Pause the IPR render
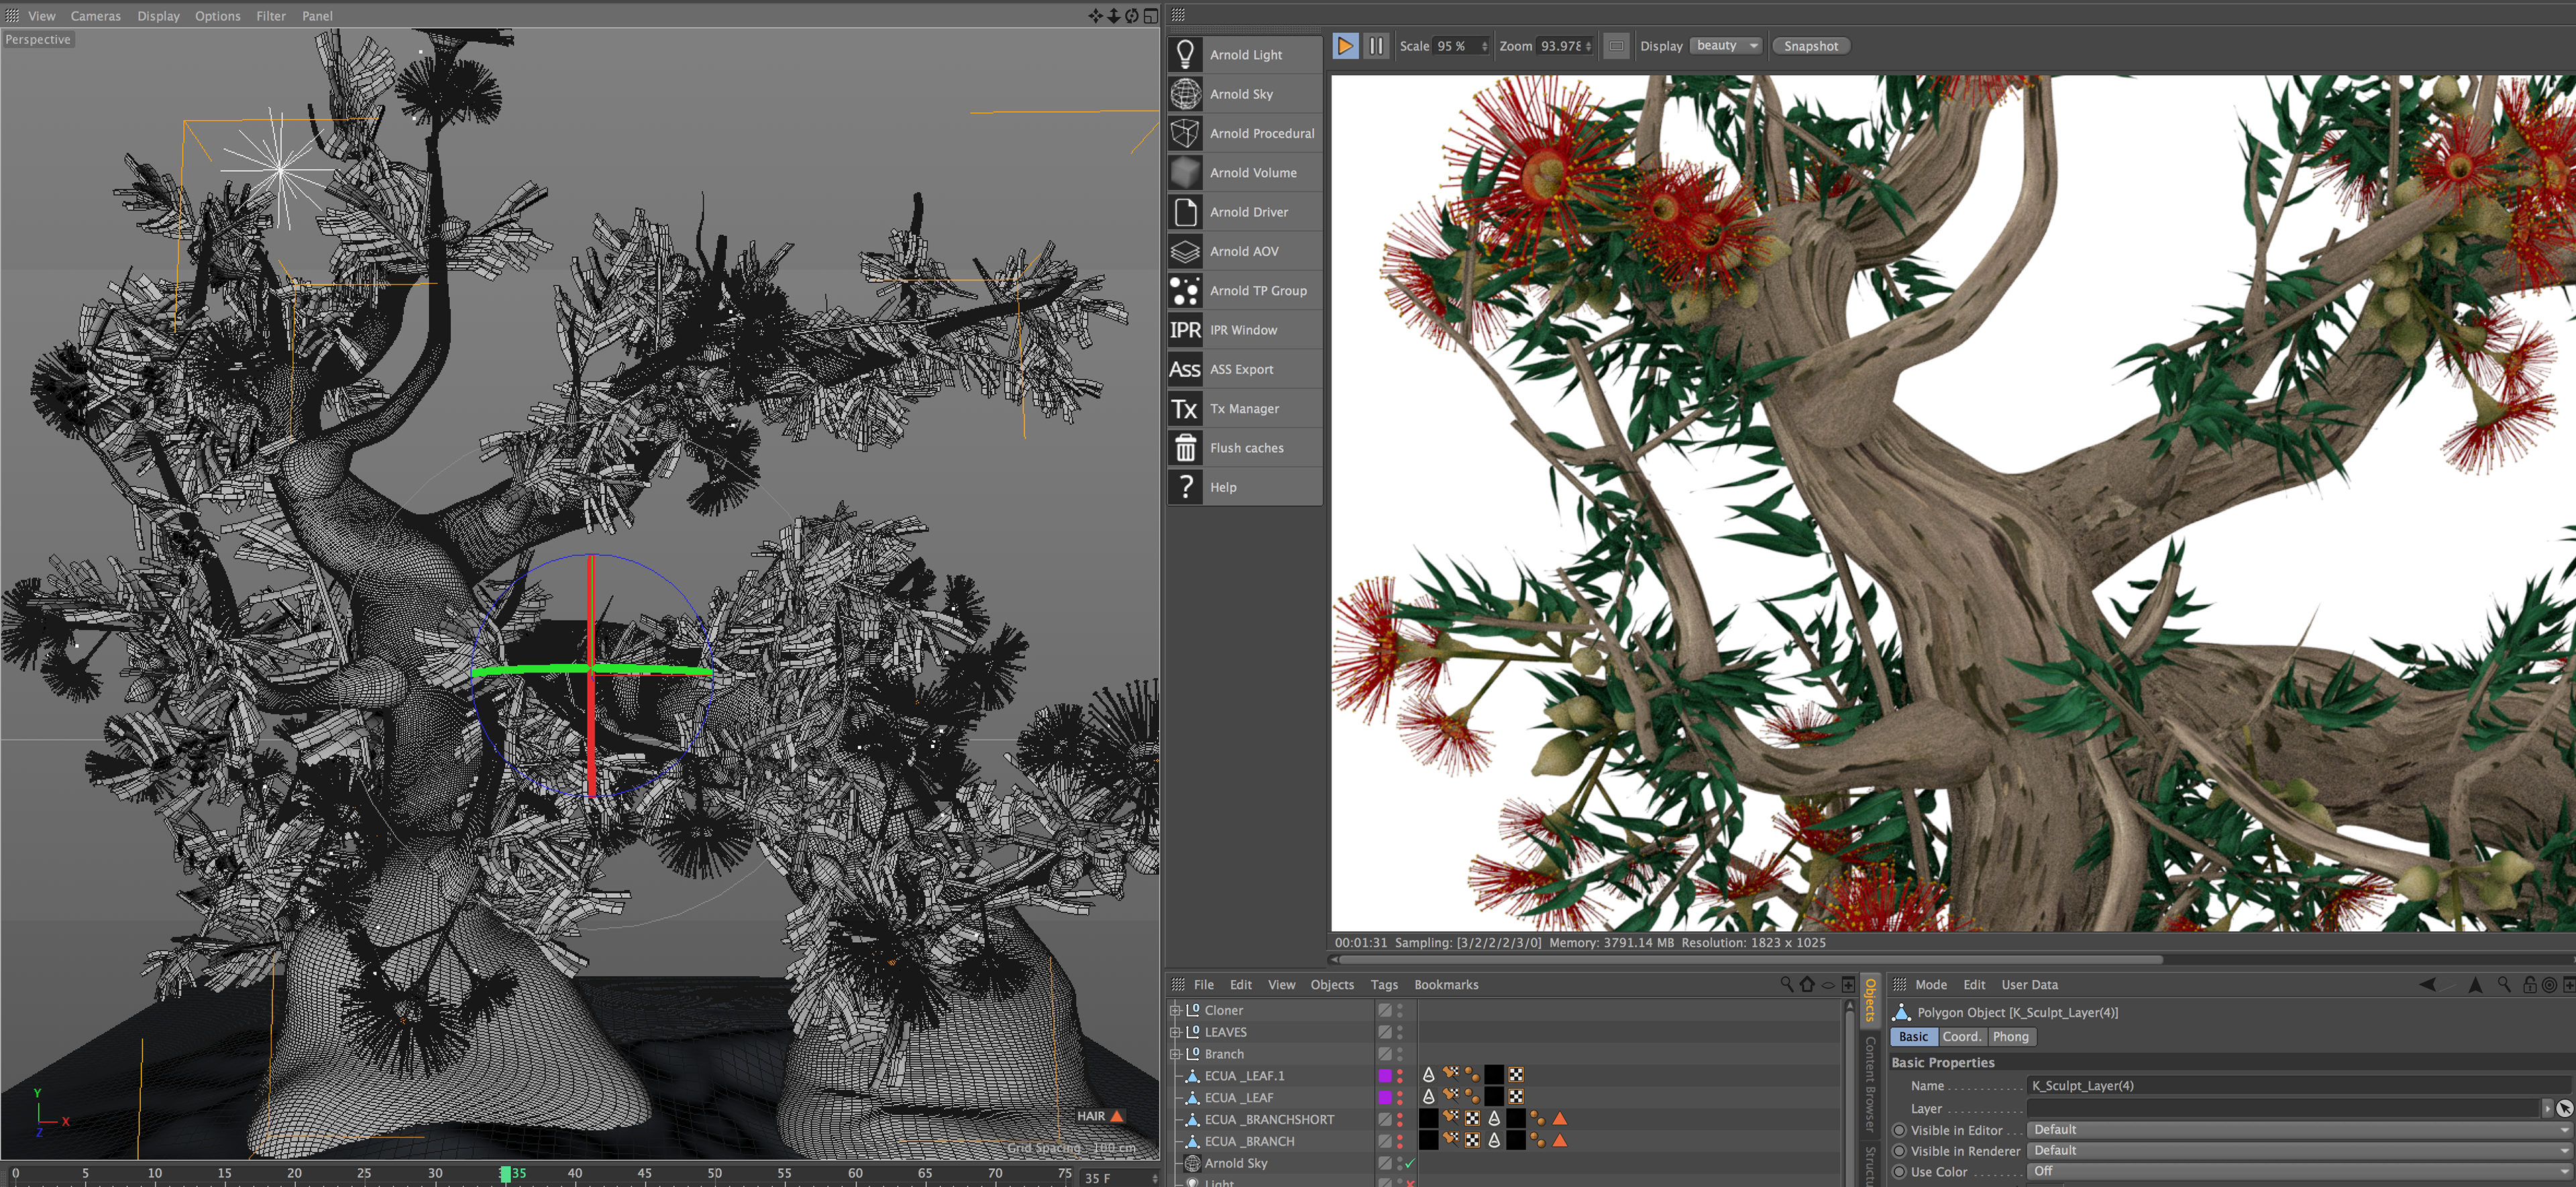Viewport: 2576px width, 1187px height. pos(1376,46)
